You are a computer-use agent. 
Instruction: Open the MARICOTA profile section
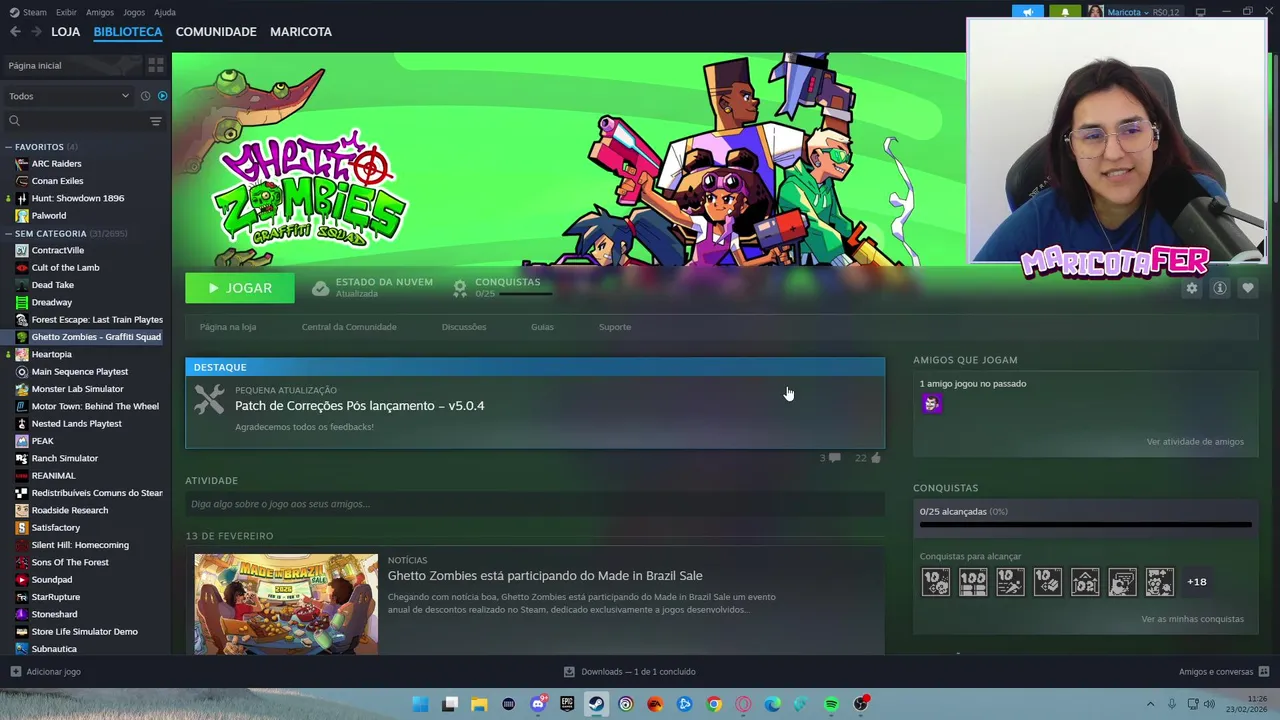point(301,32)
